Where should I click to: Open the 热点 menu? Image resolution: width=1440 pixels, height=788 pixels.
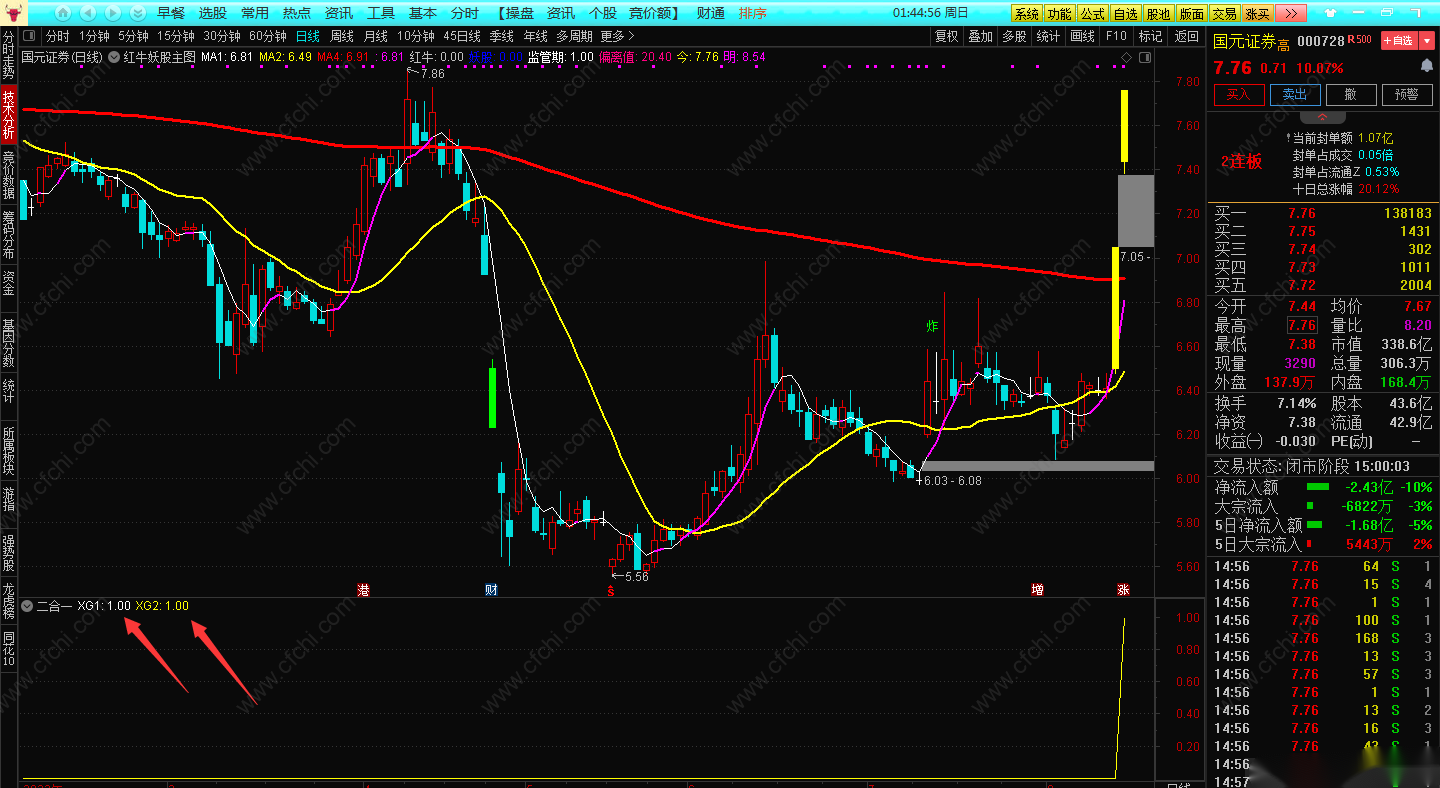297,13
